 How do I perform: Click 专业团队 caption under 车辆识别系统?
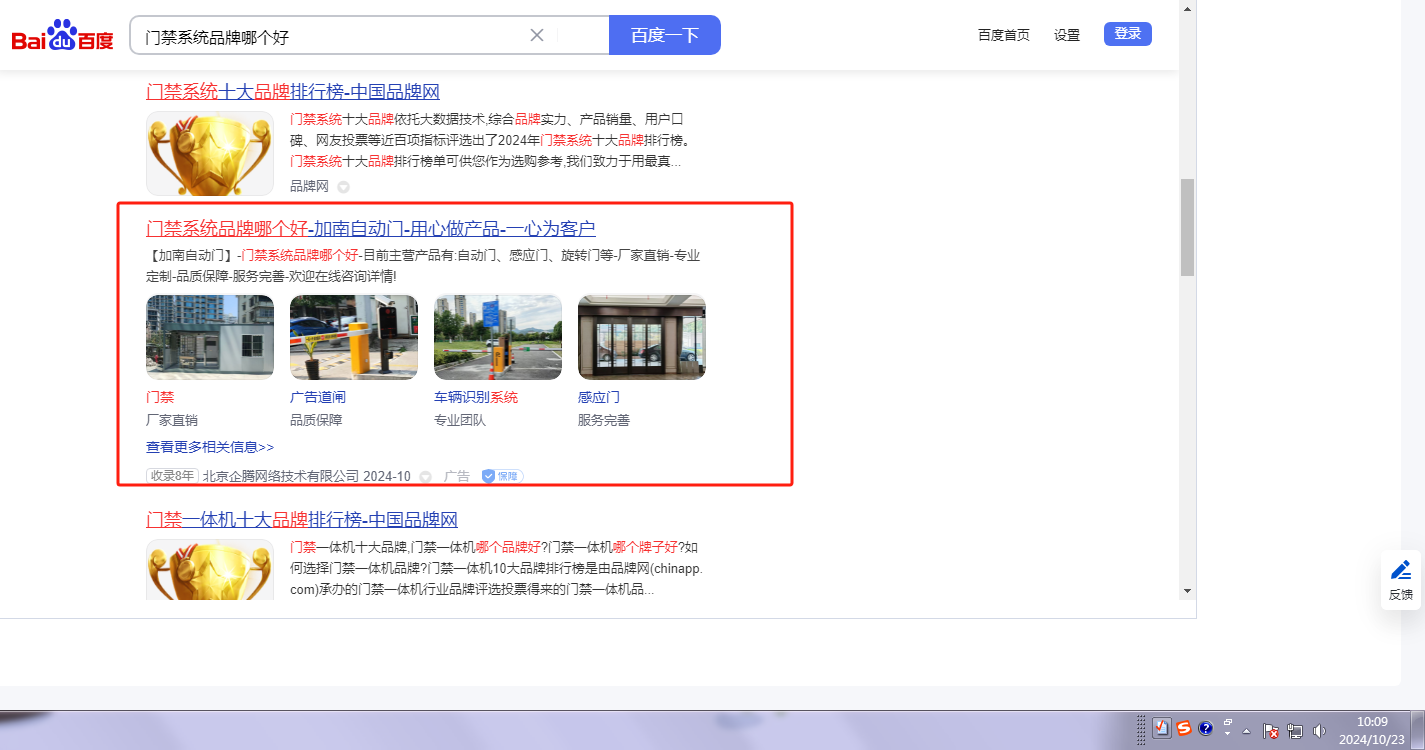(x=460, y=420)
